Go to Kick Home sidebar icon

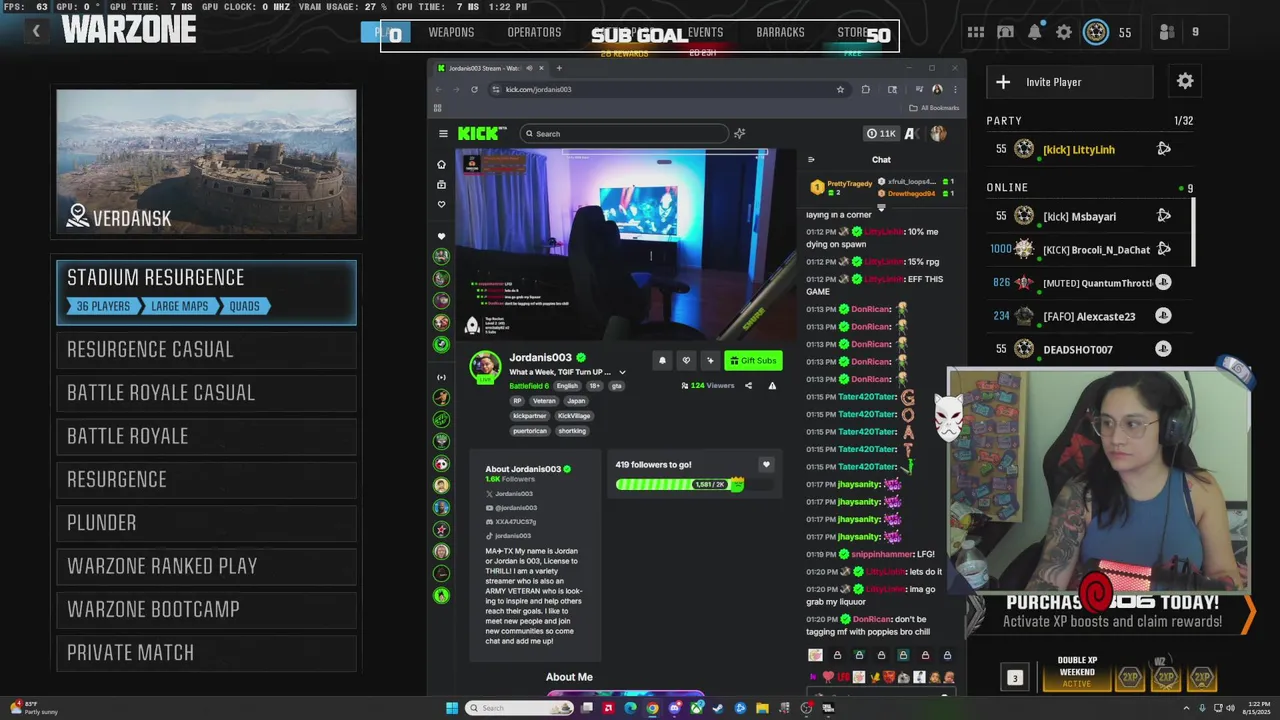point(441,164)
